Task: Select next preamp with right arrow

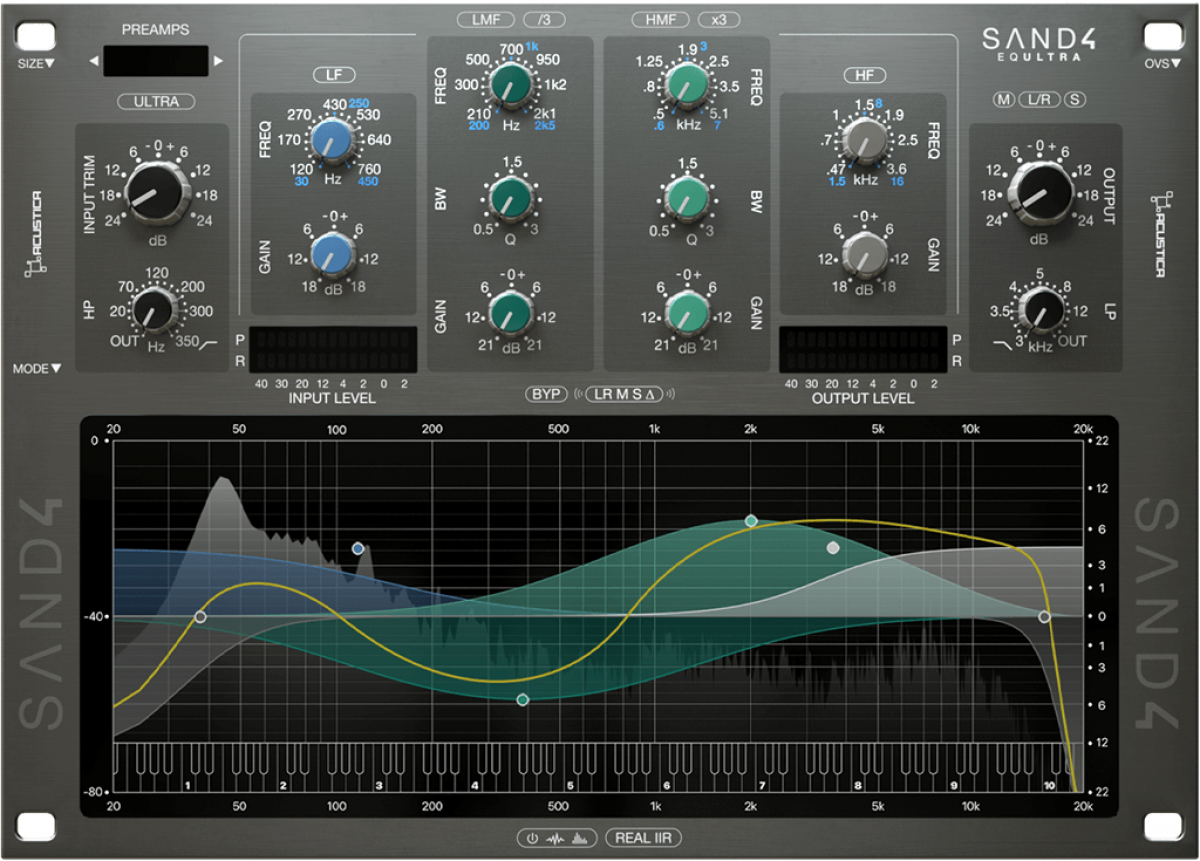Action: [x=219, y=61]
